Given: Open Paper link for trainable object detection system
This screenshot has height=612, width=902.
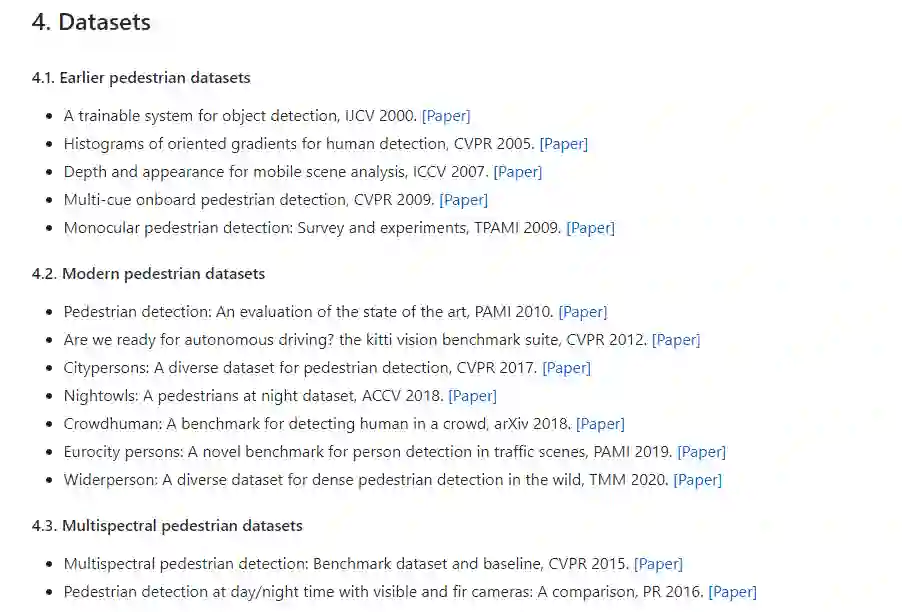Looking at the screenshot, I should [446, 116].
